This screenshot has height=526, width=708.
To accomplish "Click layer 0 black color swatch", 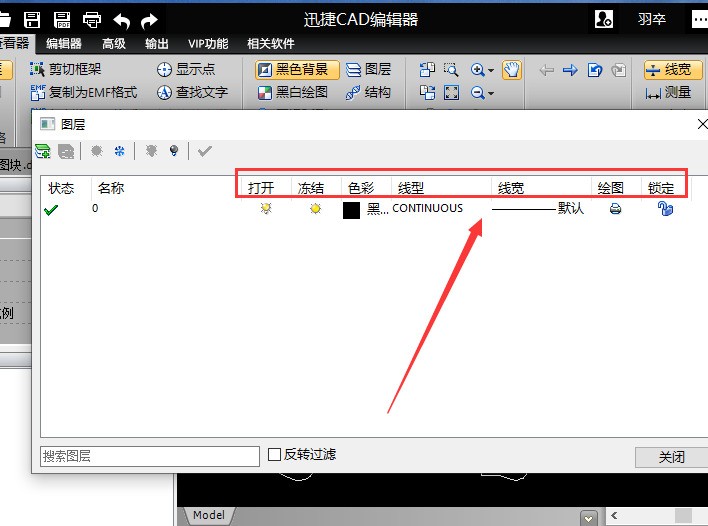I will [x=351, y=209].
